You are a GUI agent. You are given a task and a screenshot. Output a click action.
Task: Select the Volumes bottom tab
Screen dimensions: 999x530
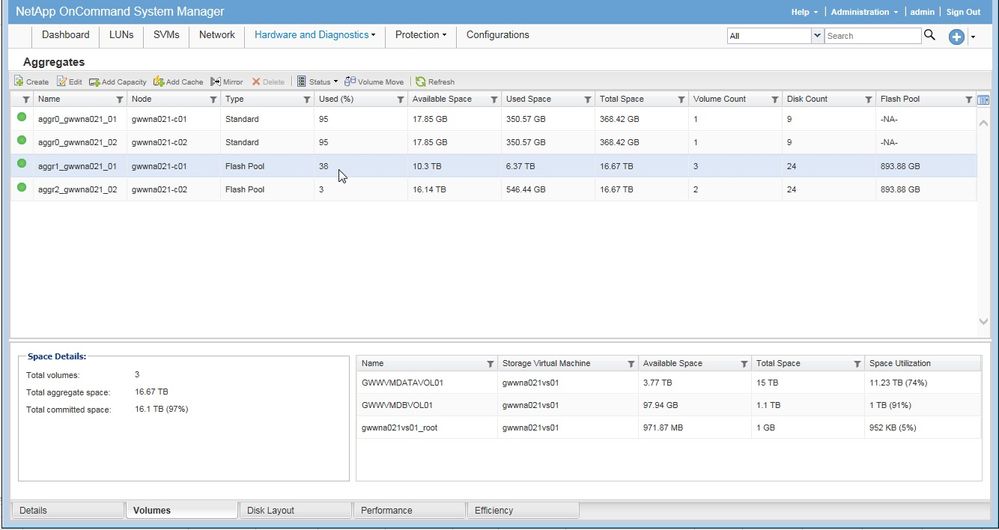[x=182, y=510]
